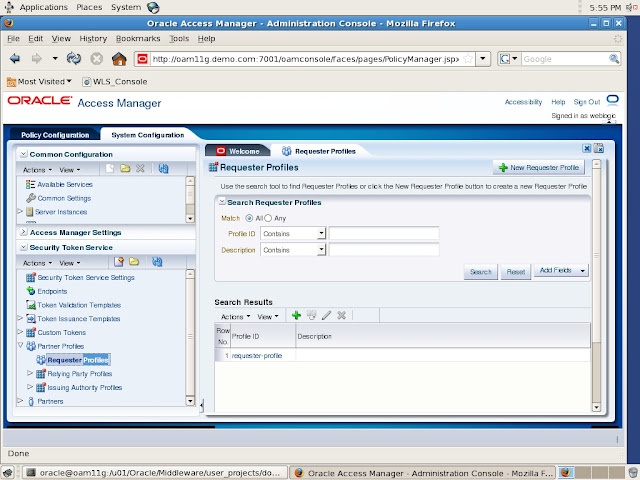Open the Applications menu in the top panel

tap(43, 7)
